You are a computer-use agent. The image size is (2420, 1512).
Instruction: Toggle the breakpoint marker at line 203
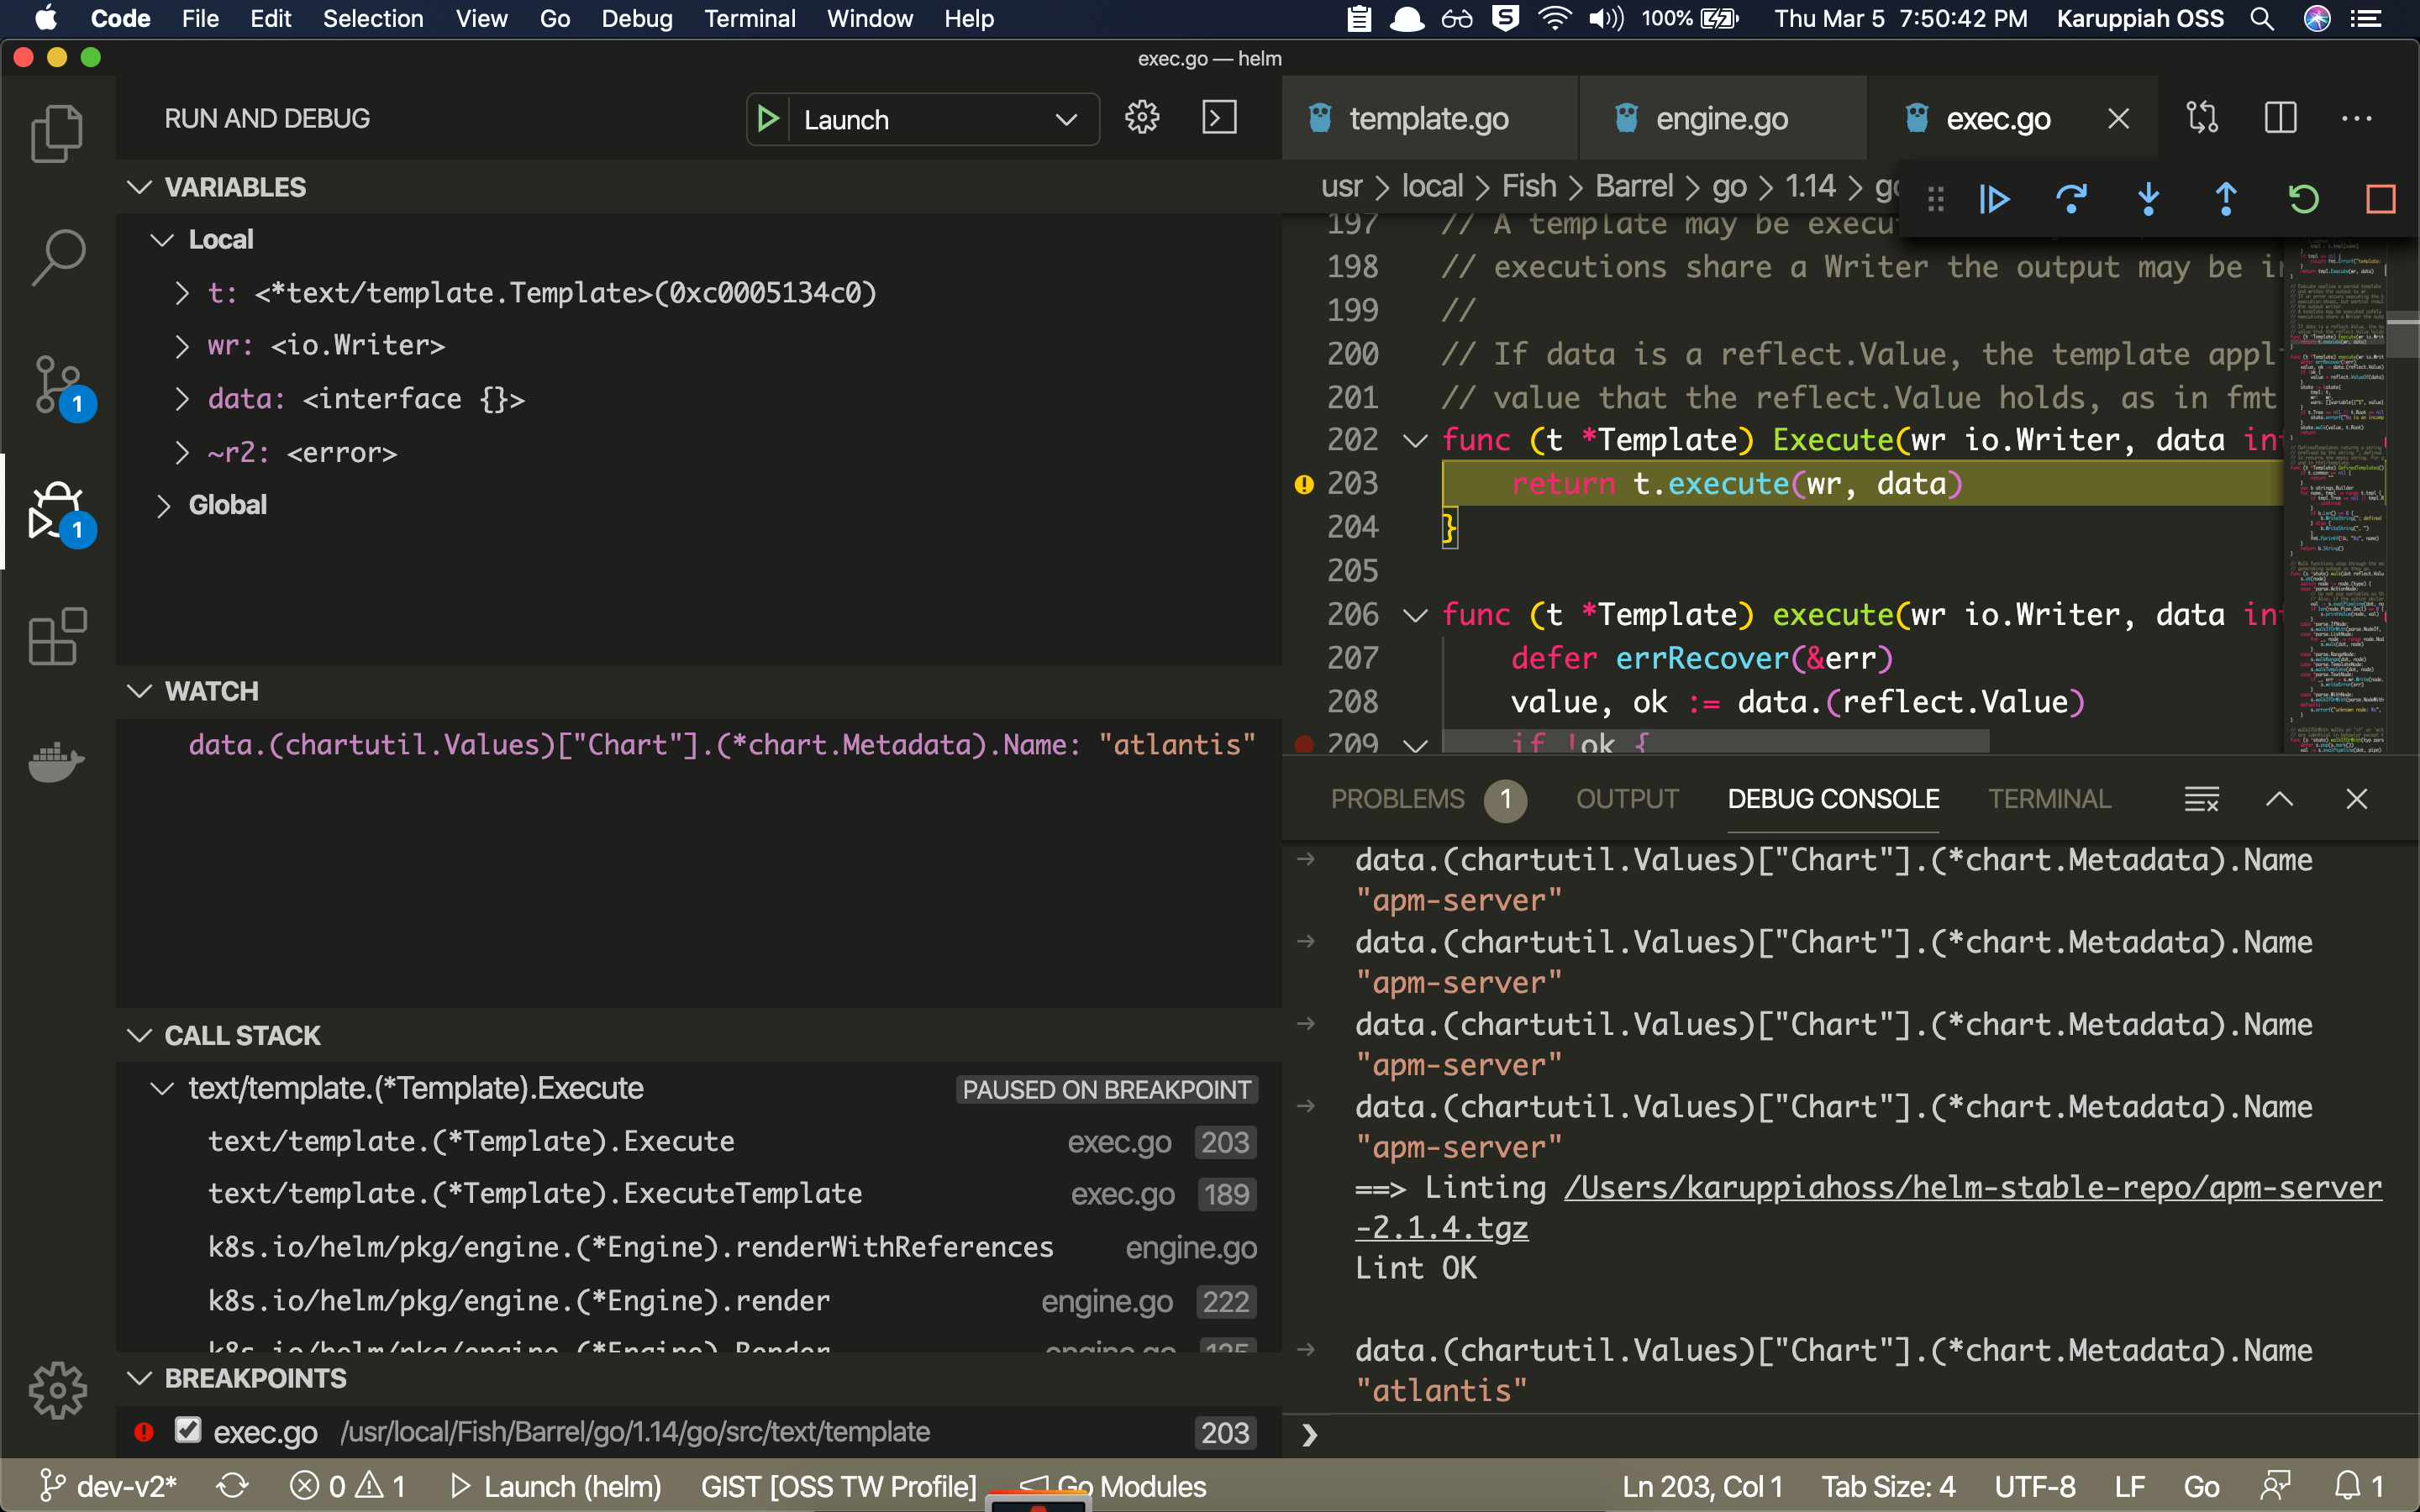1304,484
